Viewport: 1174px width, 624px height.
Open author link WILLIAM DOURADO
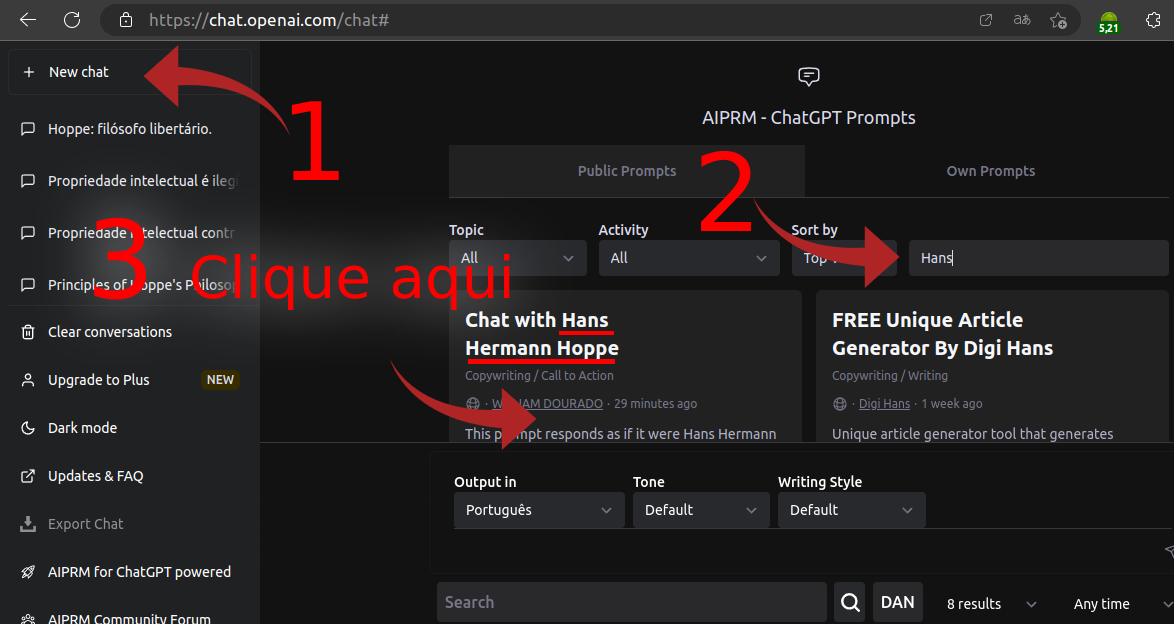pos(547,403)
